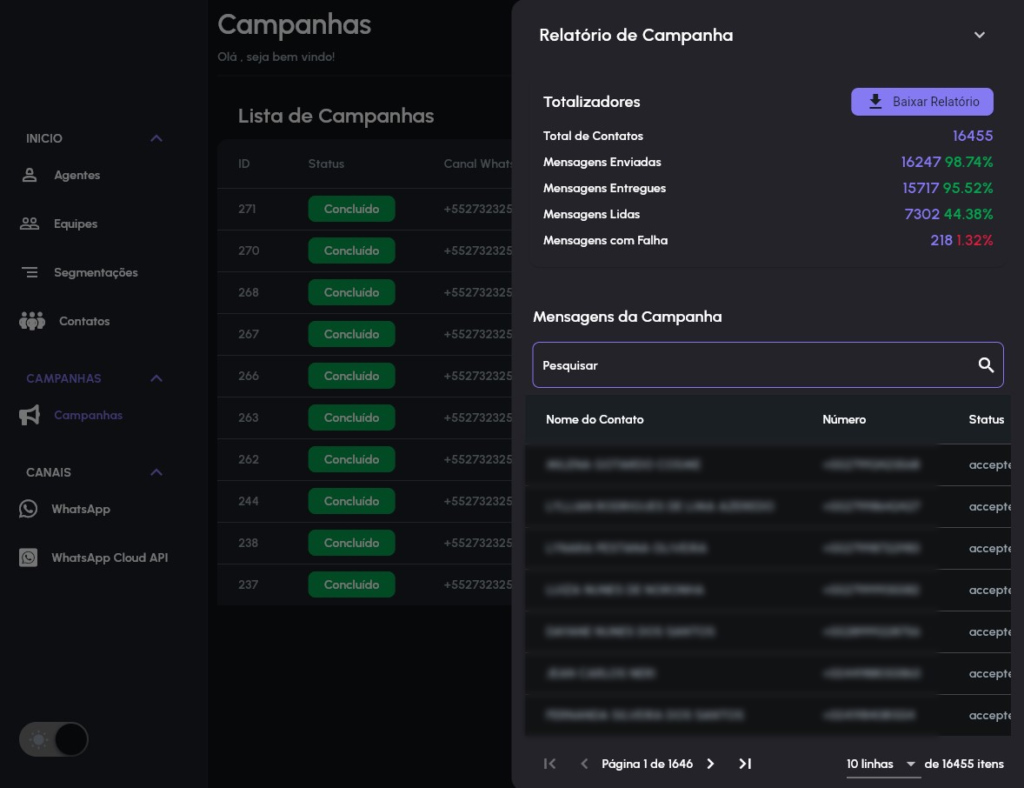
Task: Toggle the dark/light theme switch
Action: 54,740
